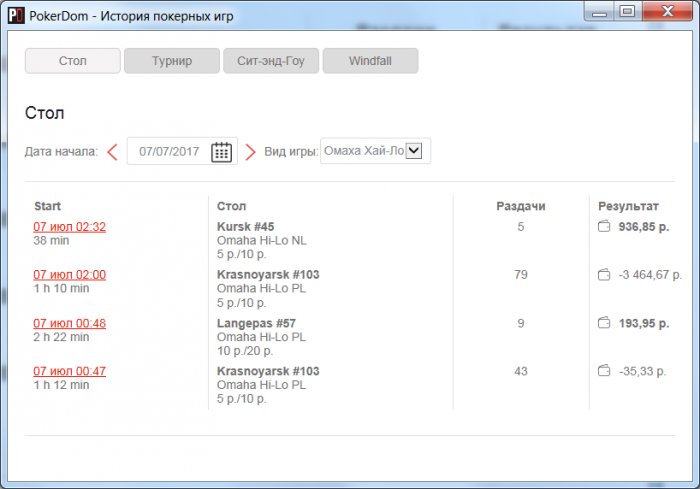Click the Раздачи column header
The height and width of the screenshot is (489, 700).
pyautogui.click(x=521, y=206)
